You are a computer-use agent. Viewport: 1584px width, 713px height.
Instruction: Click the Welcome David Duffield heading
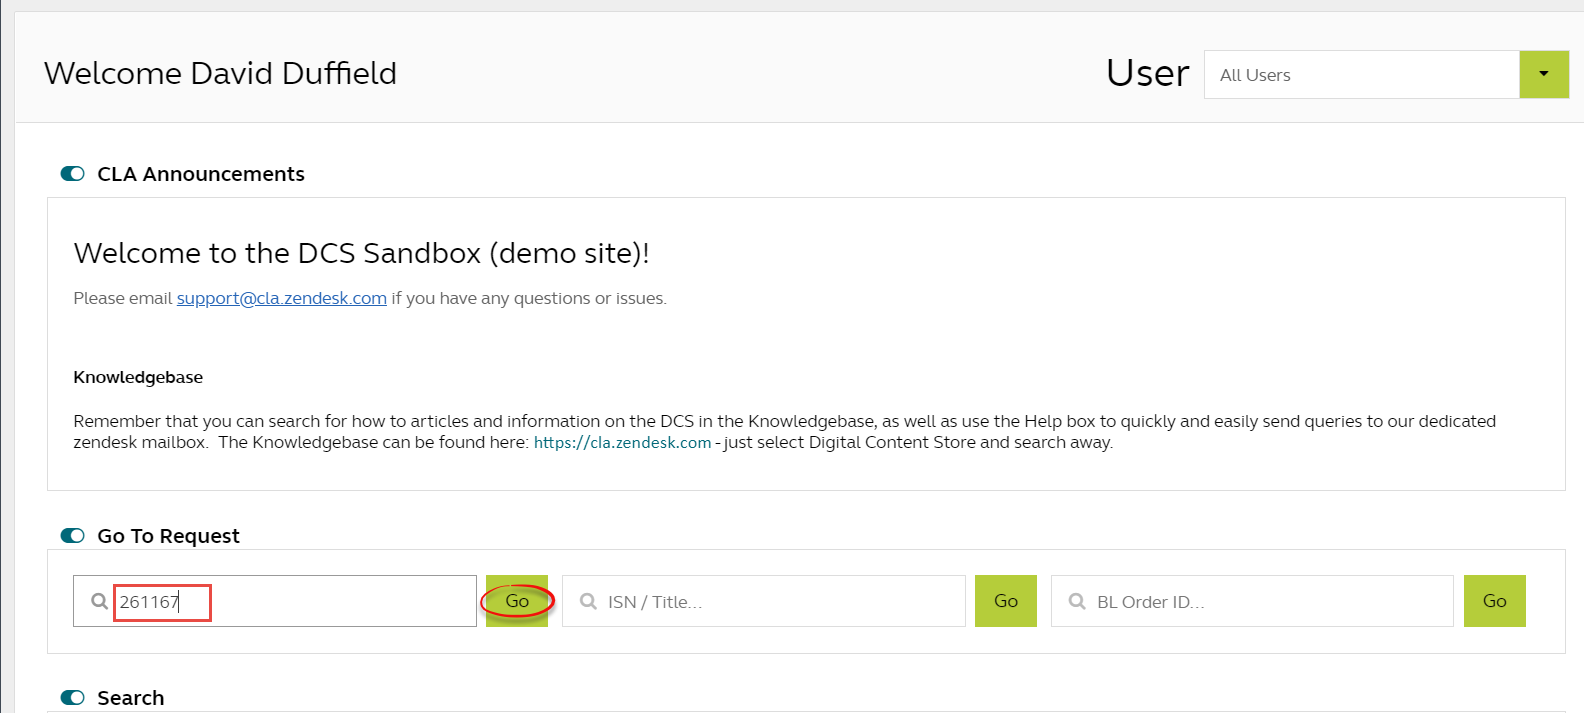coord(220,73)
